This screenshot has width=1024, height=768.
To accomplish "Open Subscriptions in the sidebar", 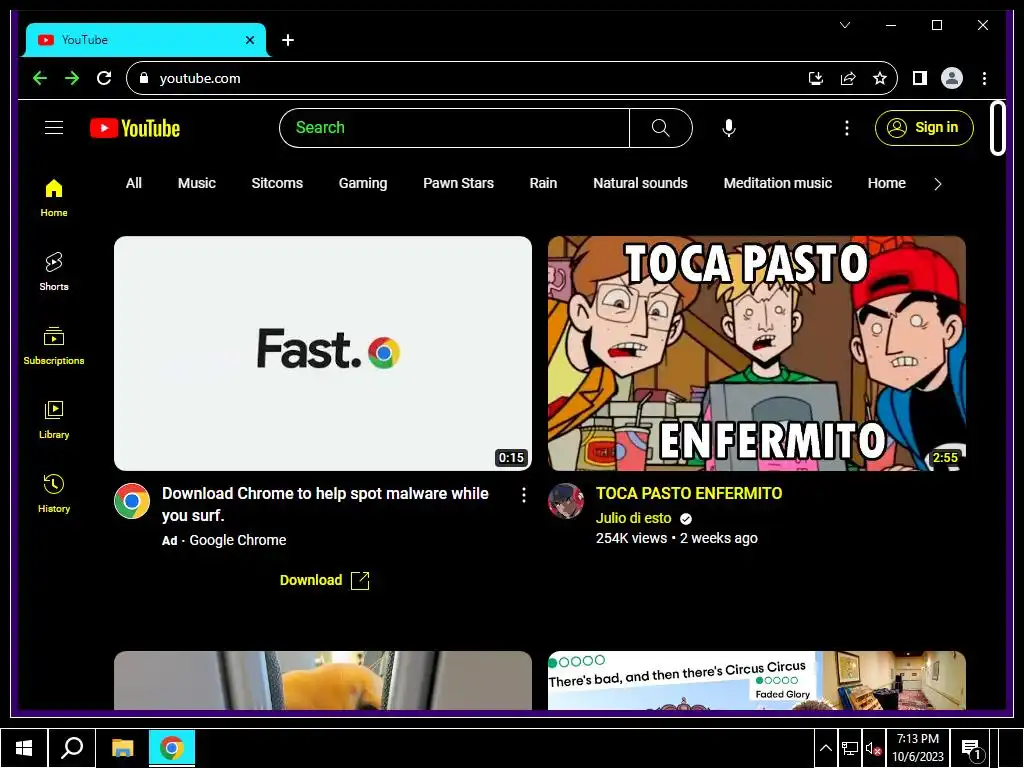I will click(54, 345).
